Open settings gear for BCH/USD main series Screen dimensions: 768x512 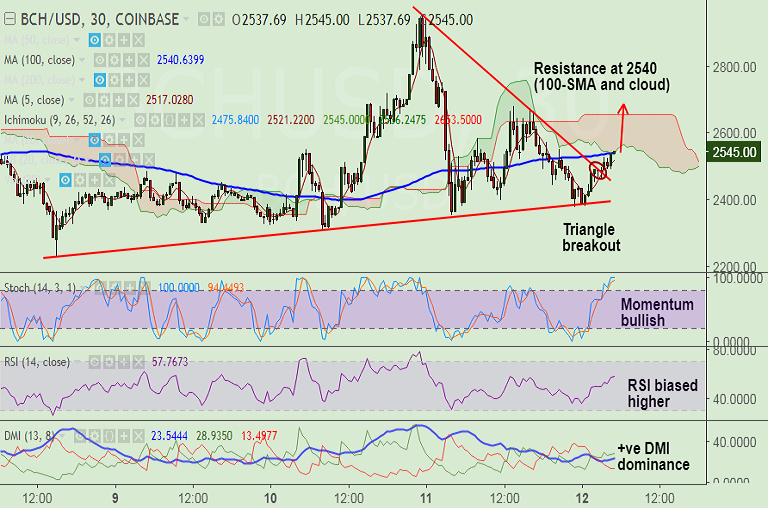[x=218, y=20]
